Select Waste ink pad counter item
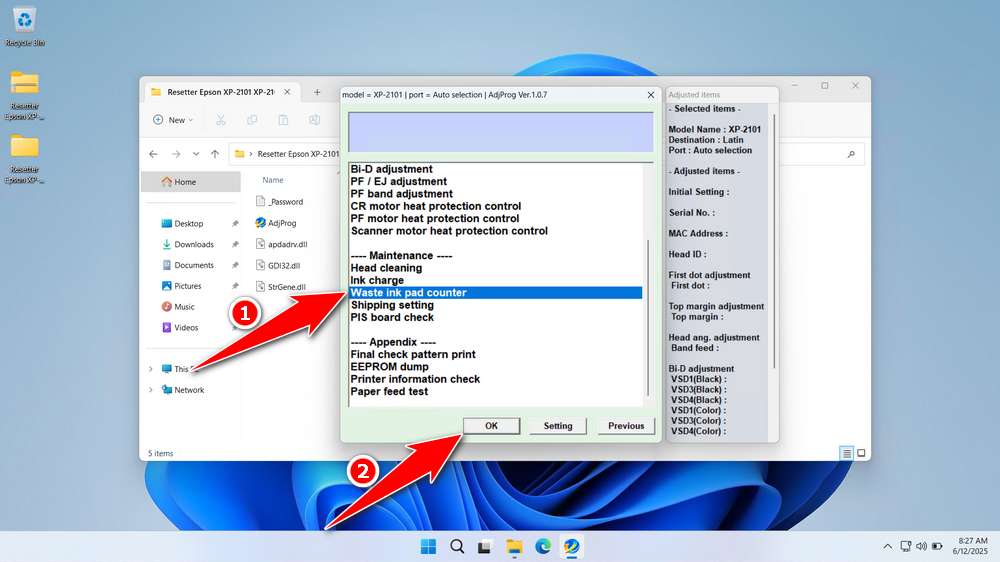The width and height of the screenshot is (1000, 562). click(496, 293)
